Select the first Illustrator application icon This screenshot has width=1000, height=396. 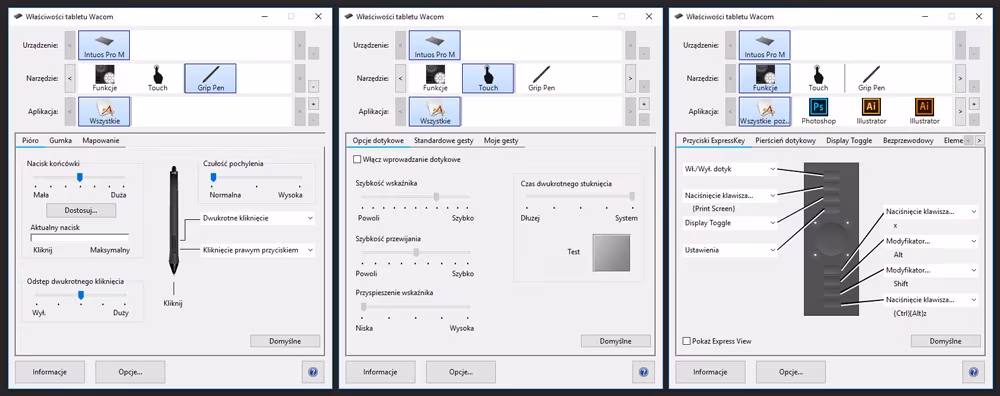point(871,111)
